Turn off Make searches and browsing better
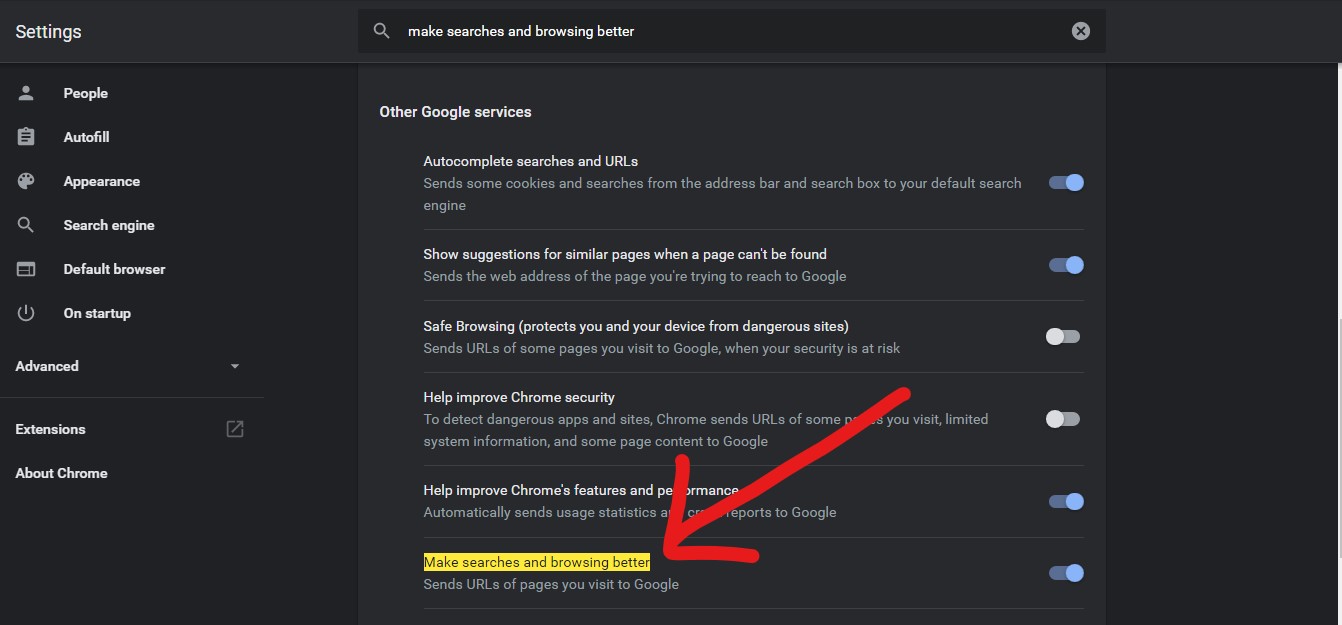Screen dimensions: 1342x625 (x=1066, y=573)
